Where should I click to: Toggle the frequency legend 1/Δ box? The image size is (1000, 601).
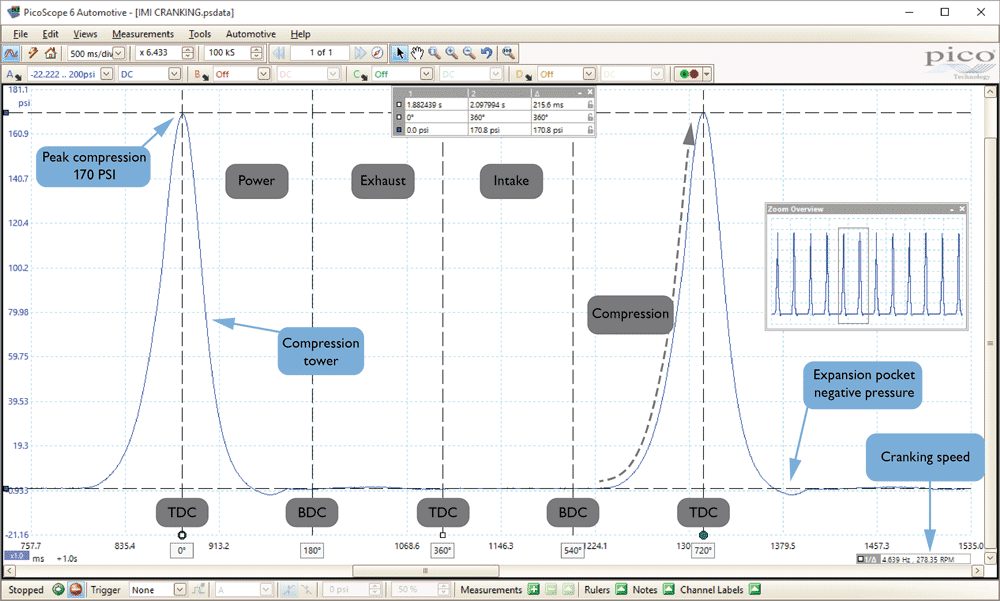[x=867, y=560]
